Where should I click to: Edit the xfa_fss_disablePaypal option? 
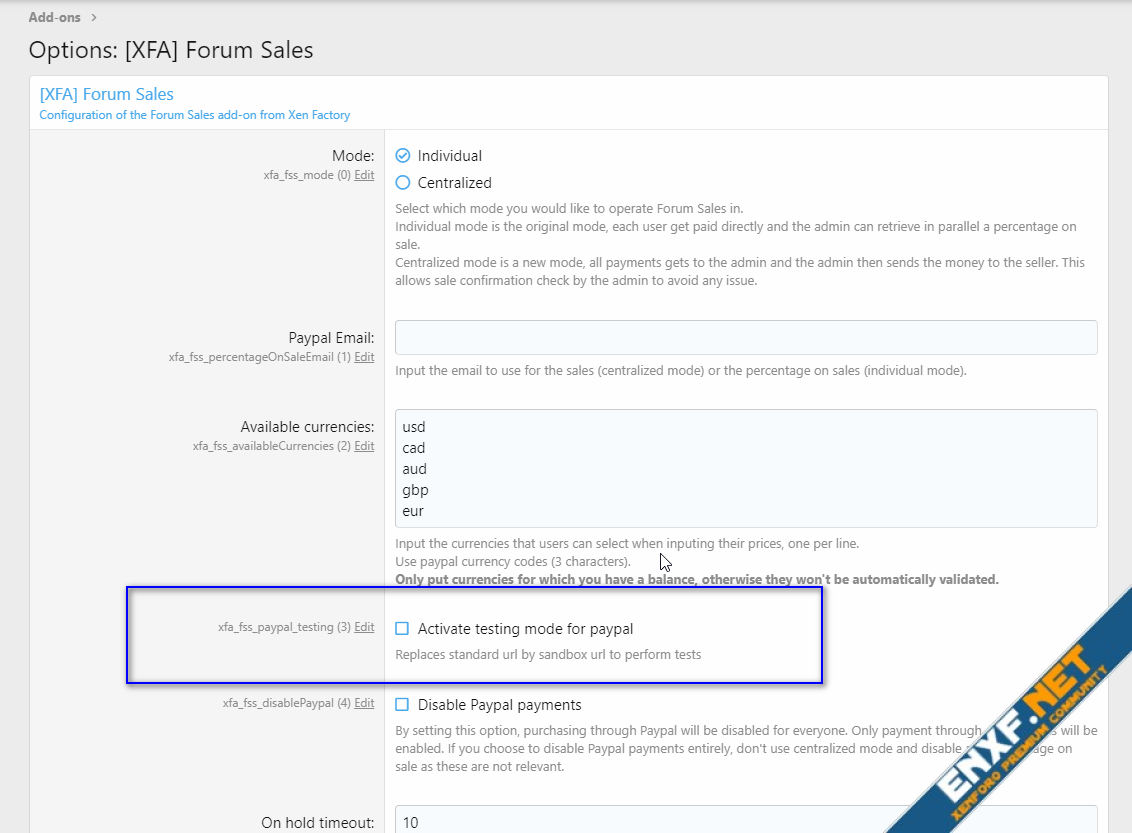364,703
